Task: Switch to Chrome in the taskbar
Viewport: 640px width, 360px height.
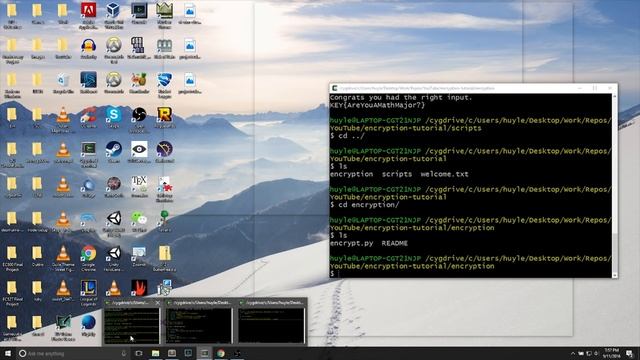Action: pos(221,353)
